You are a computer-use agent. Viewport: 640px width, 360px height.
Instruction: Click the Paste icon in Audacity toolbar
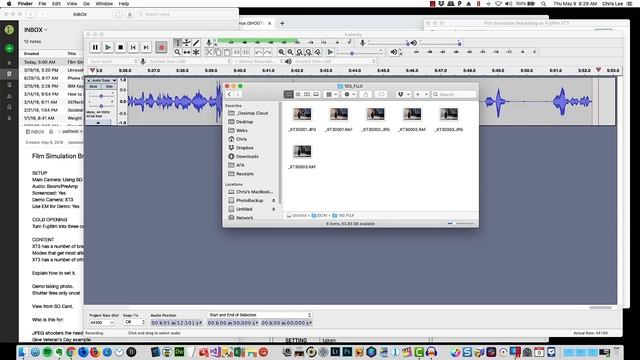coord(227,52)
